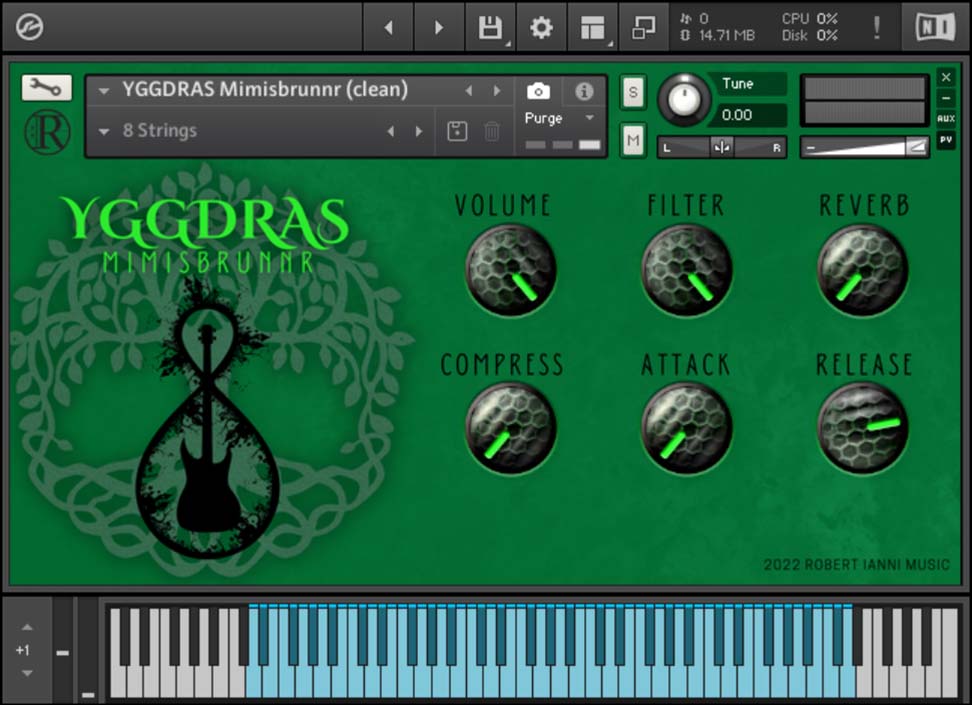Screen dimensions: 972x705
Task: Click the CPU 0% meter readout
Action: click(810, 19)
